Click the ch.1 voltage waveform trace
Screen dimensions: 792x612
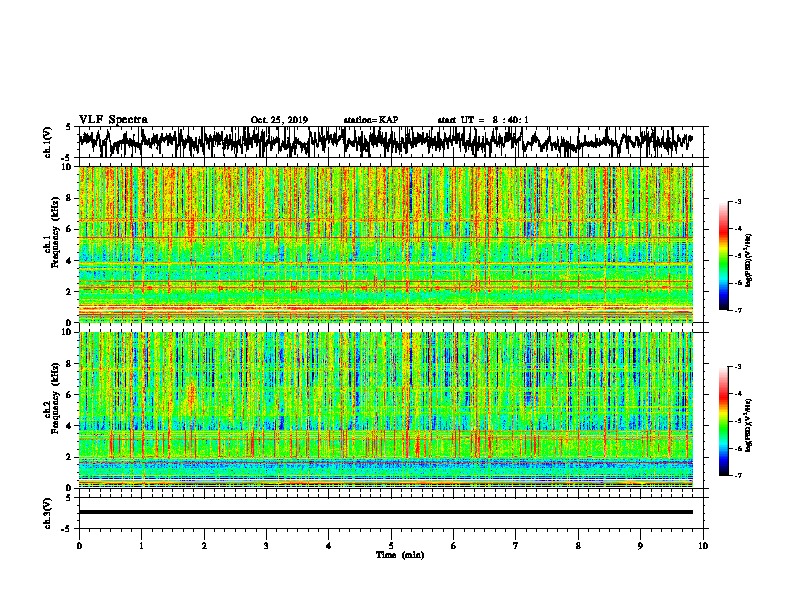pyautogui.click(x=385, y=142)
